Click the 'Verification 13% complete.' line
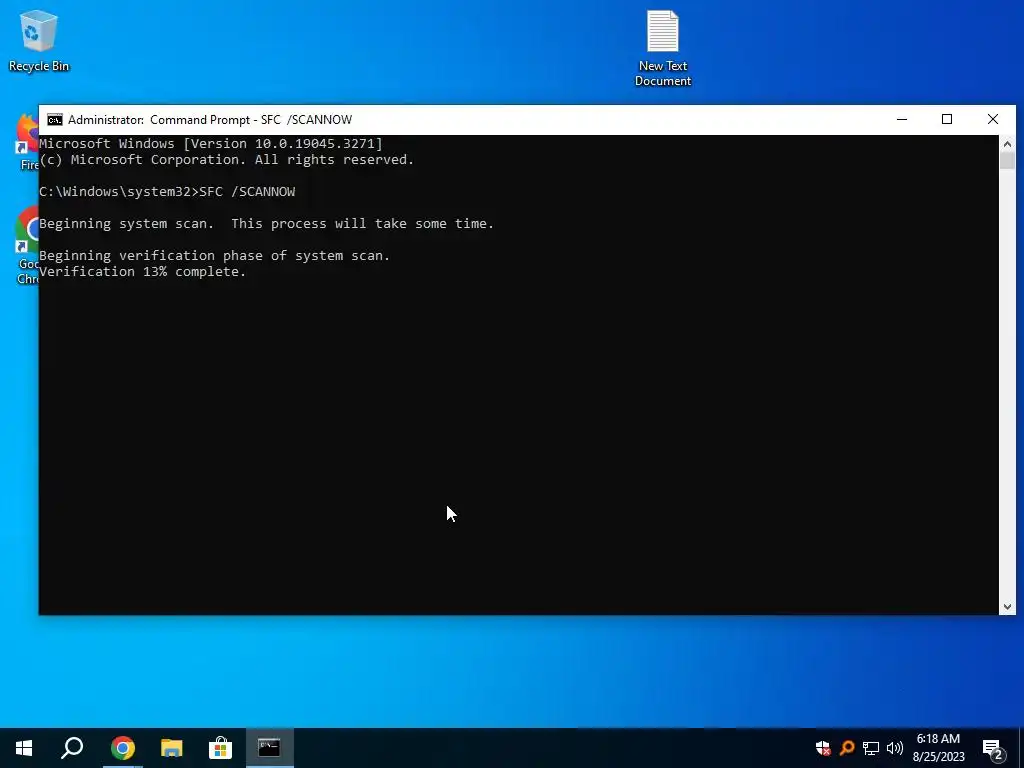This screenshot has width=1024, height=768. (142, 272)
